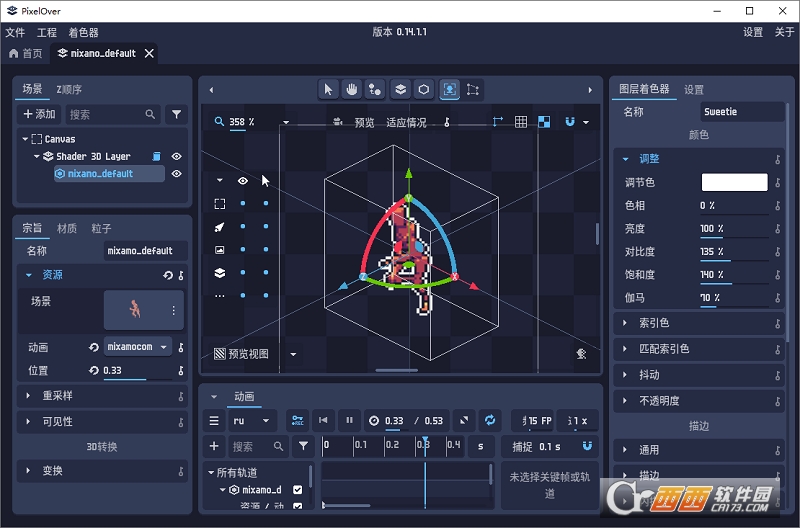Click the camera icon next to 预览
This screenshot has width=800, height=528.
337,122
